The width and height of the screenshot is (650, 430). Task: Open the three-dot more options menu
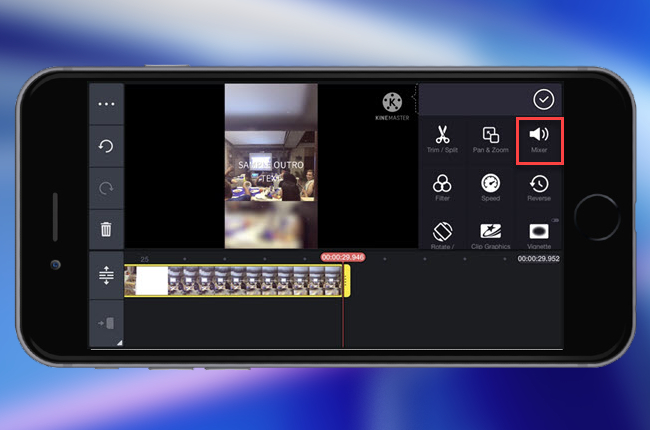pyautogui.click(x=106, y=104)
